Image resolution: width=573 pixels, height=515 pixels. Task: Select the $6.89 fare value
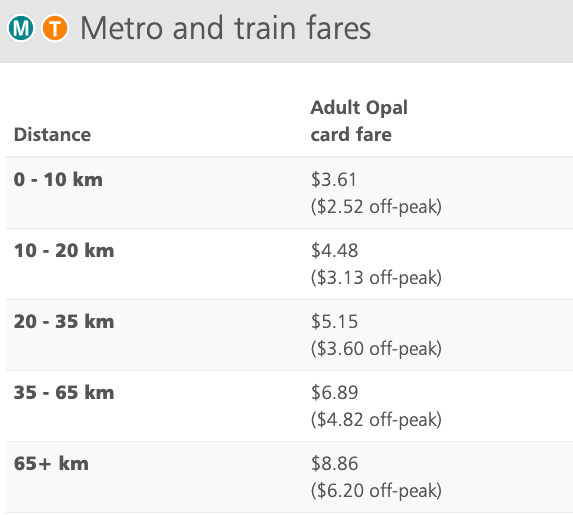pyautogui.click(x=334, y=392)
